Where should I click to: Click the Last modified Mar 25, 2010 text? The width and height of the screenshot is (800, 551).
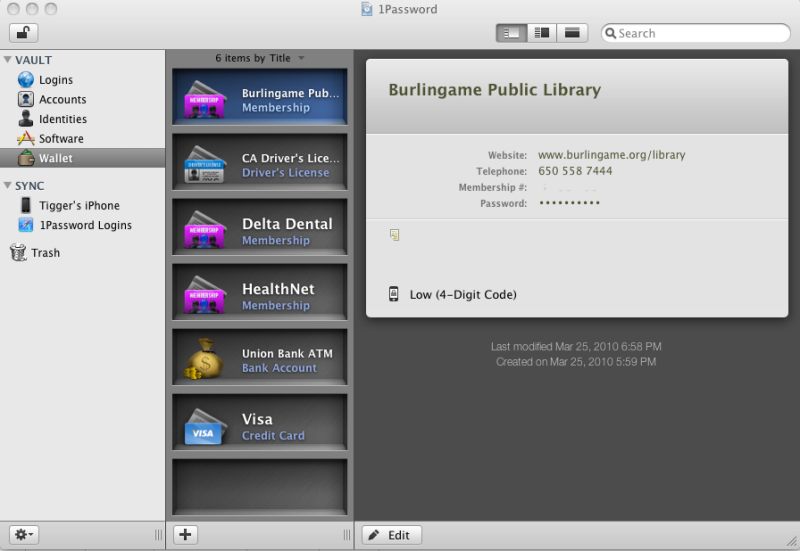point(576,347)
